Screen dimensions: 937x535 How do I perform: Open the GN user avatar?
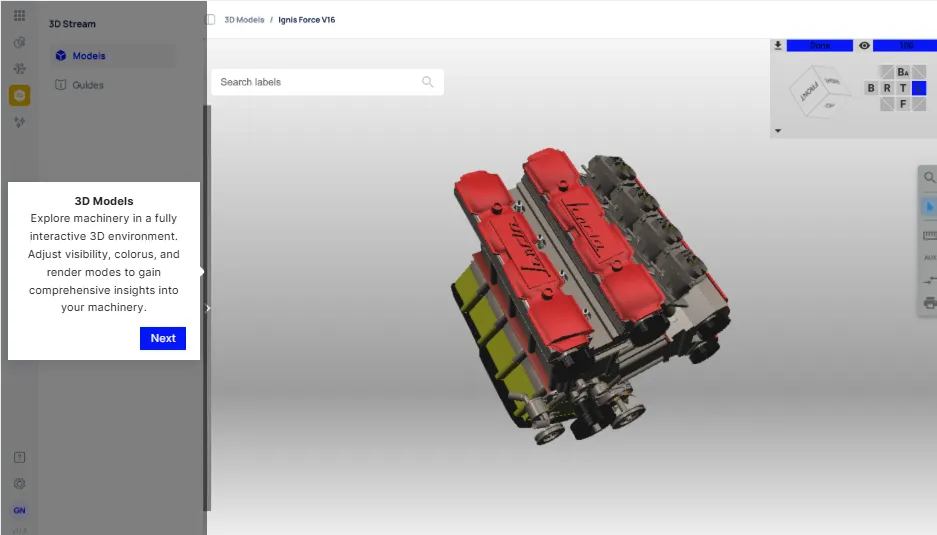[x=19, y=510]
